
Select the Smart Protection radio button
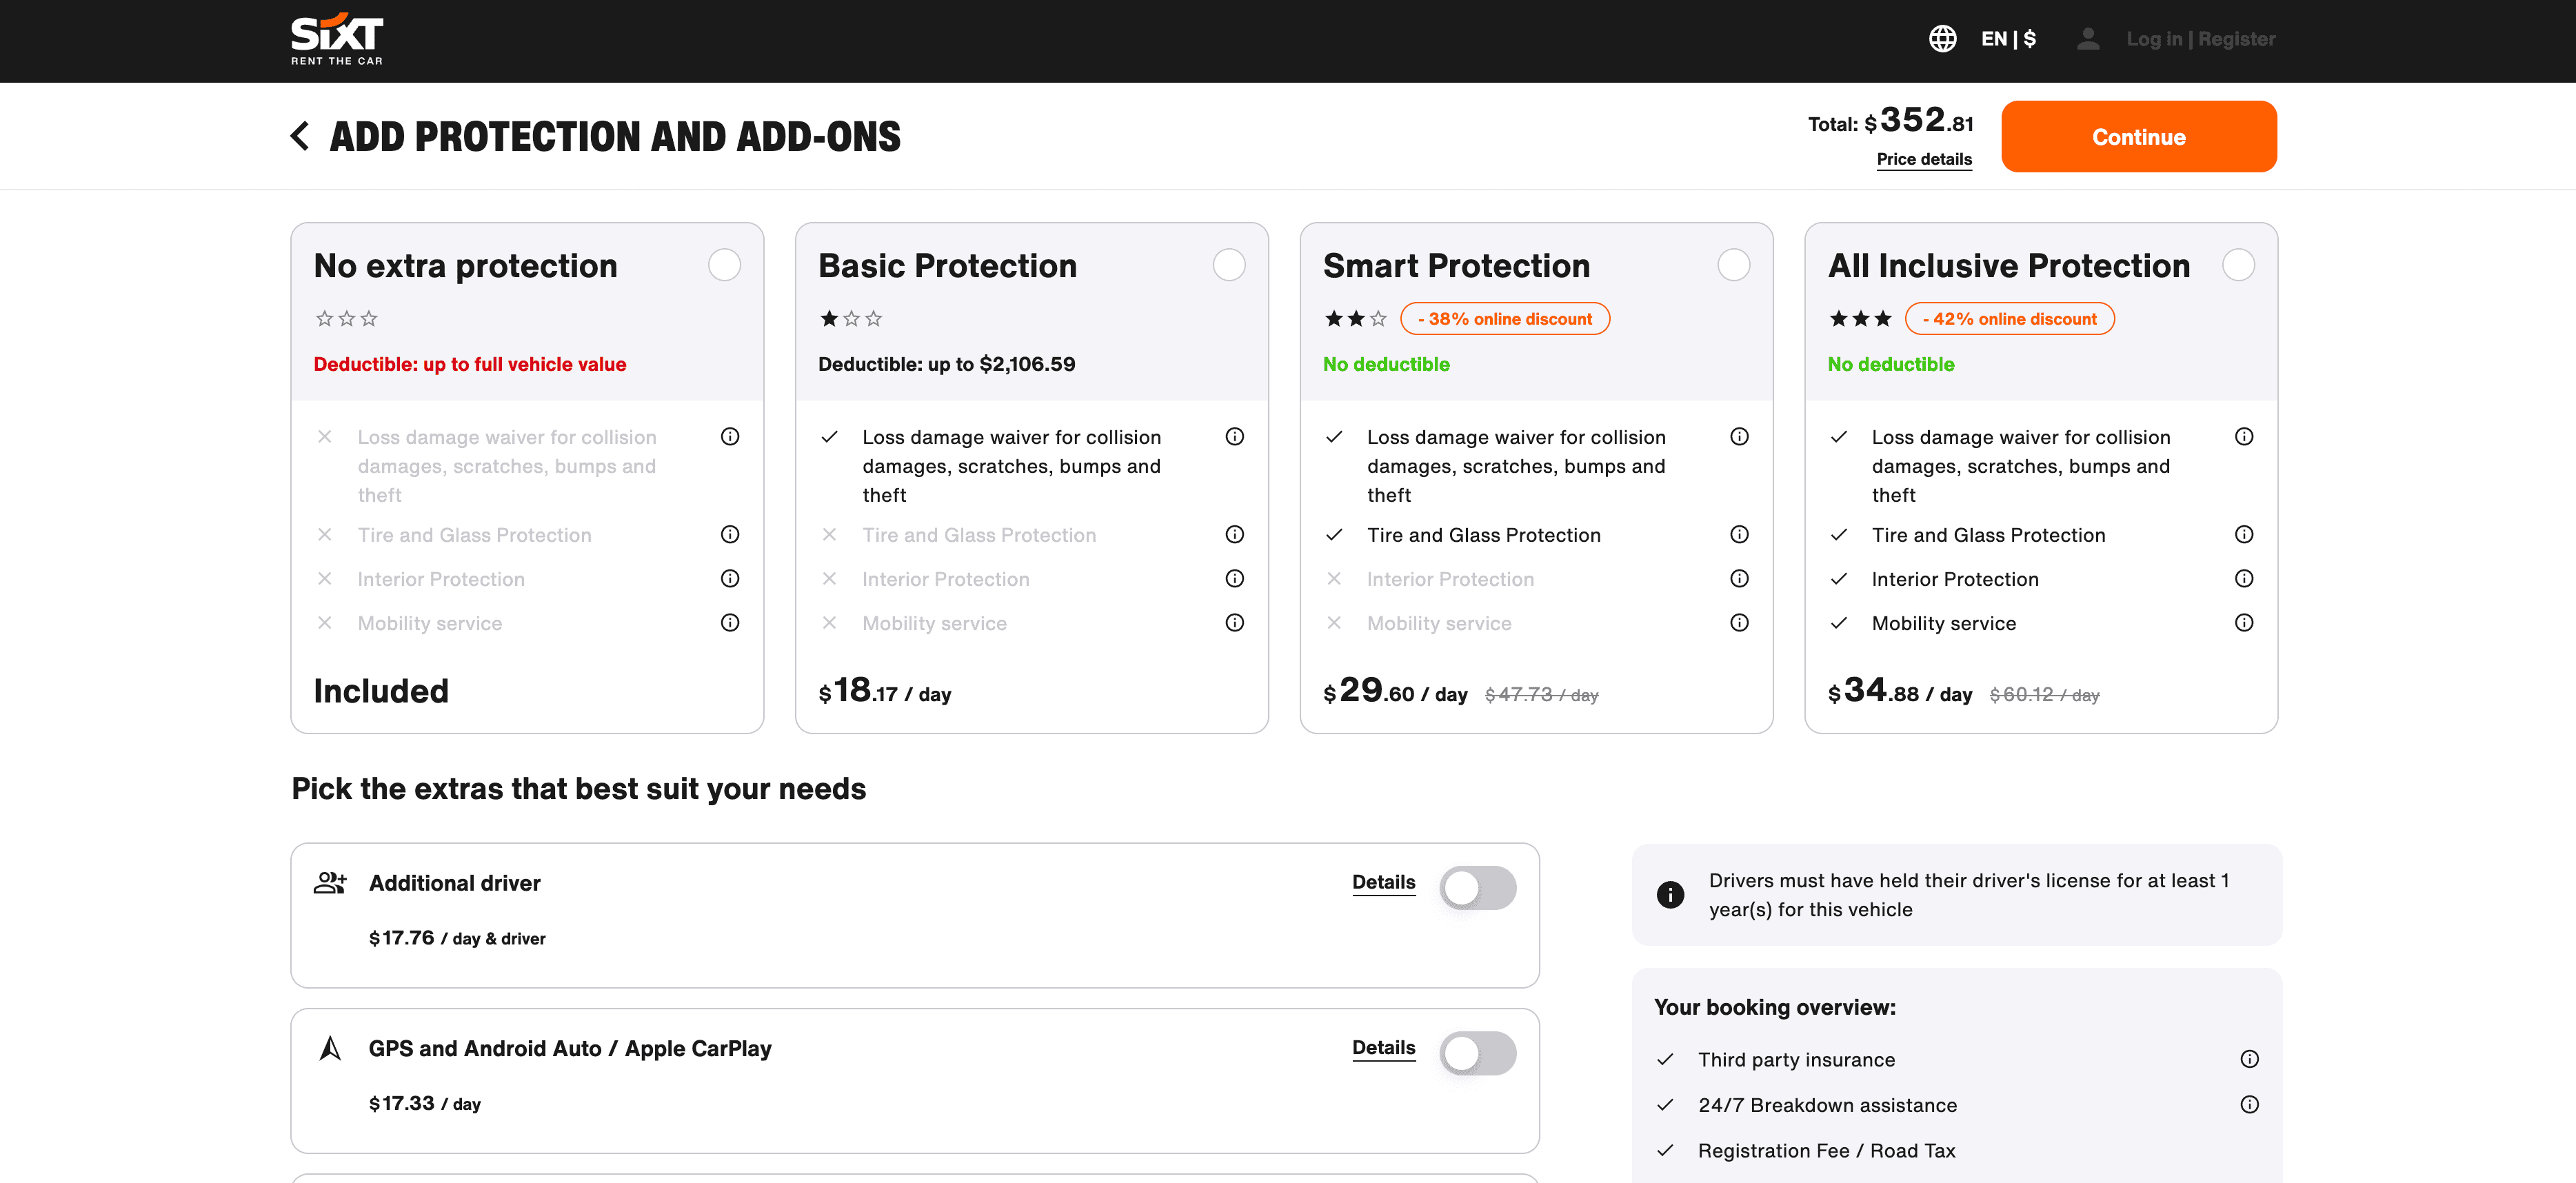1733,265
